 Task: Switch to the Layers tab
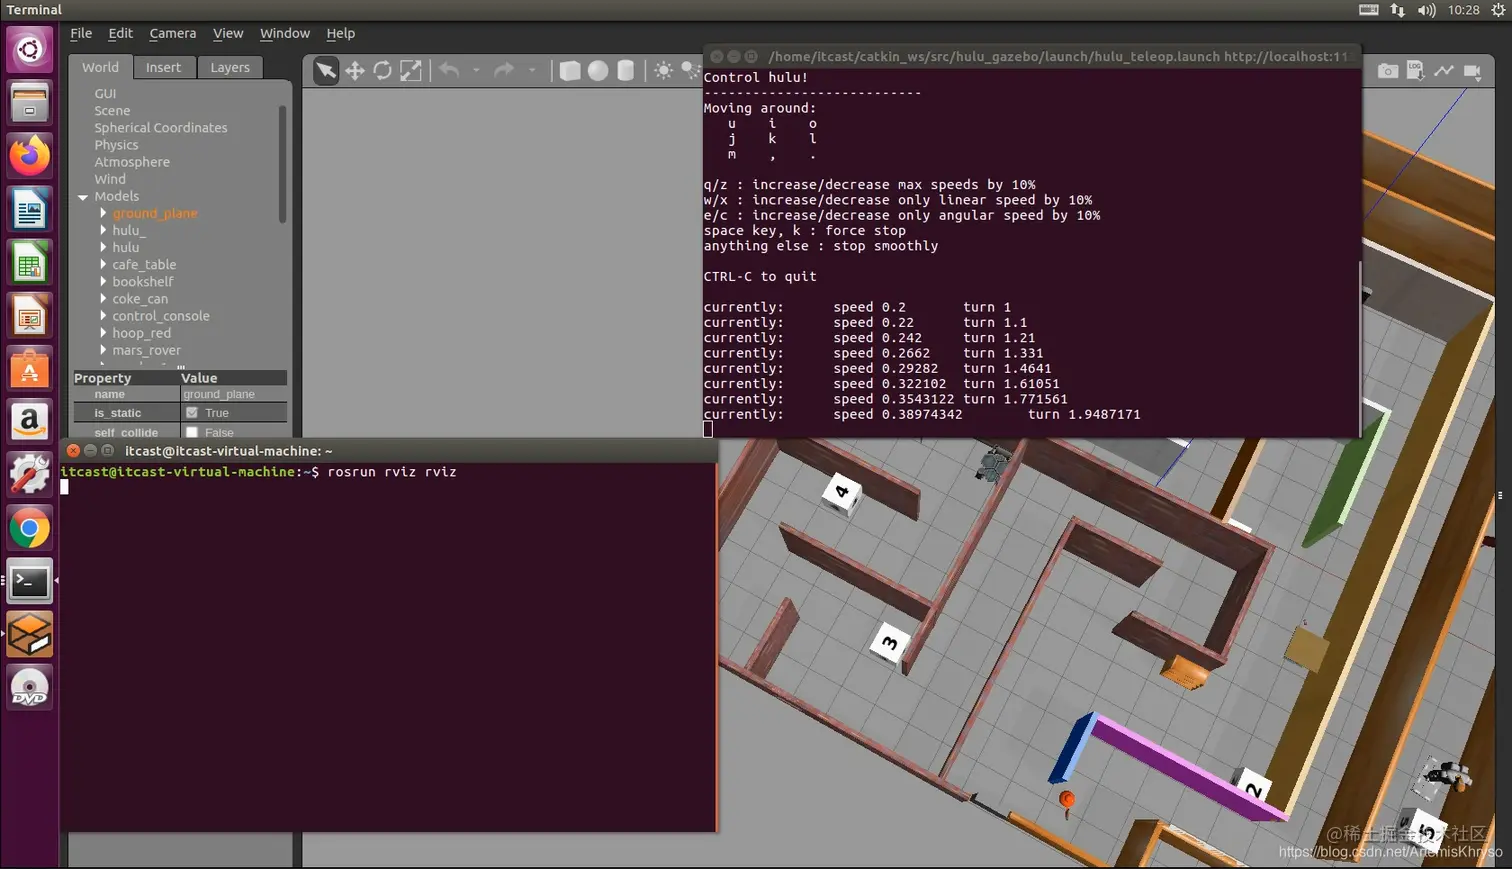[x=230, y=67]
